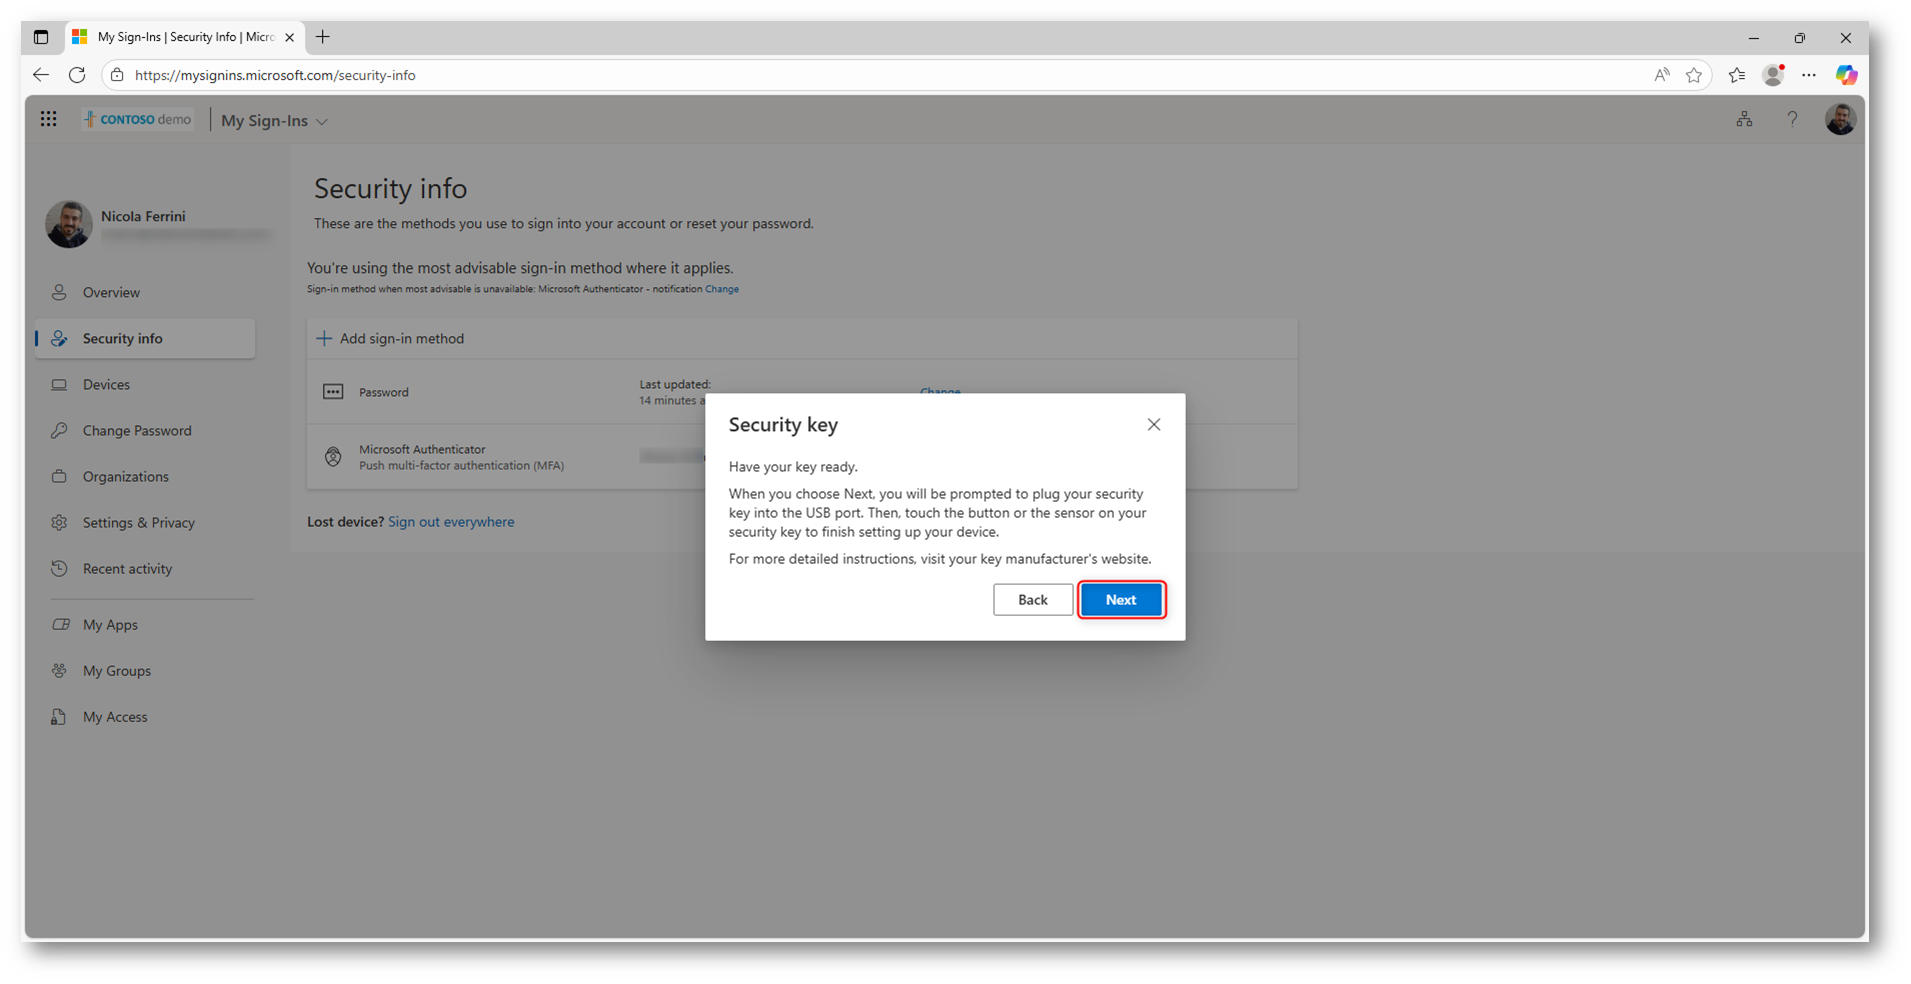This screenshot has width=1911, height=984.
Task: Restore down the browser window
Action: pyautogui.click(x=1800, y=38)
